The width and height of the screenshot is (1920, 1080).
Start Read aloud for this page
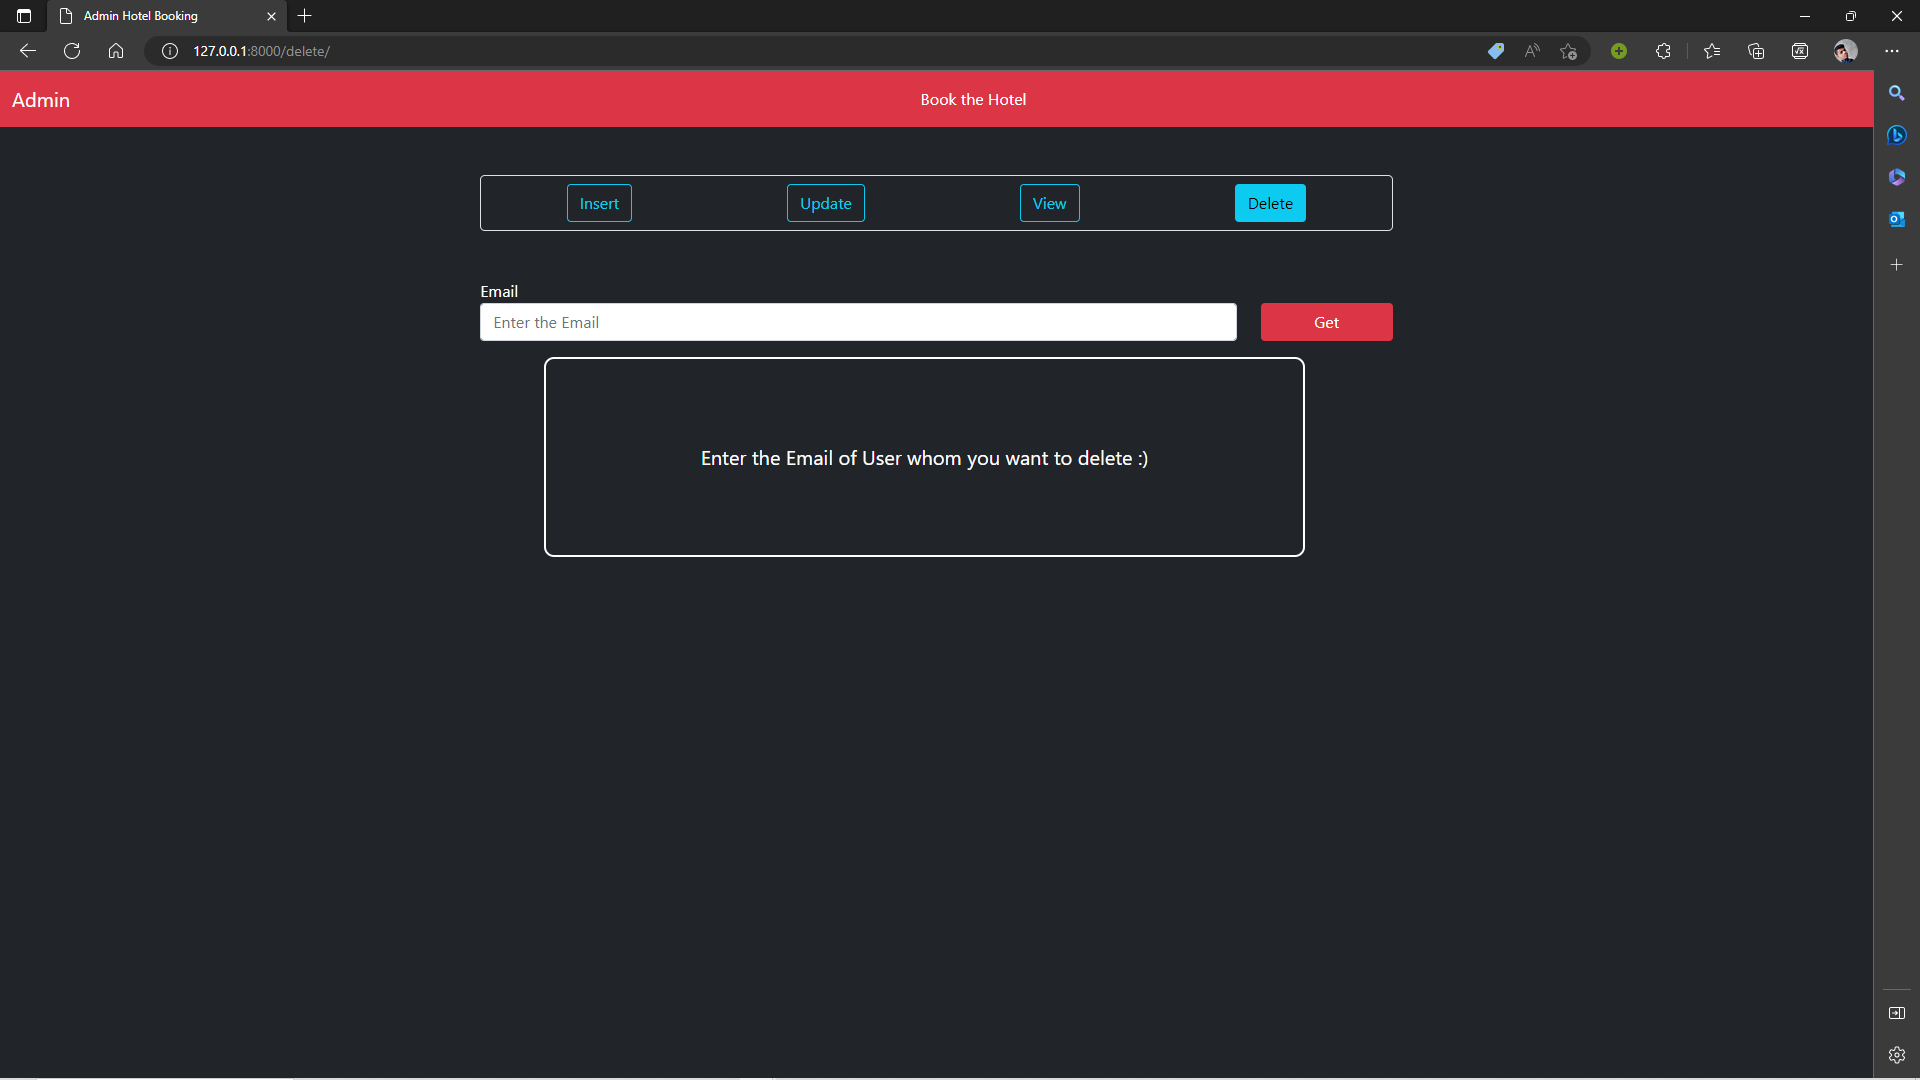click(1532, 50)
